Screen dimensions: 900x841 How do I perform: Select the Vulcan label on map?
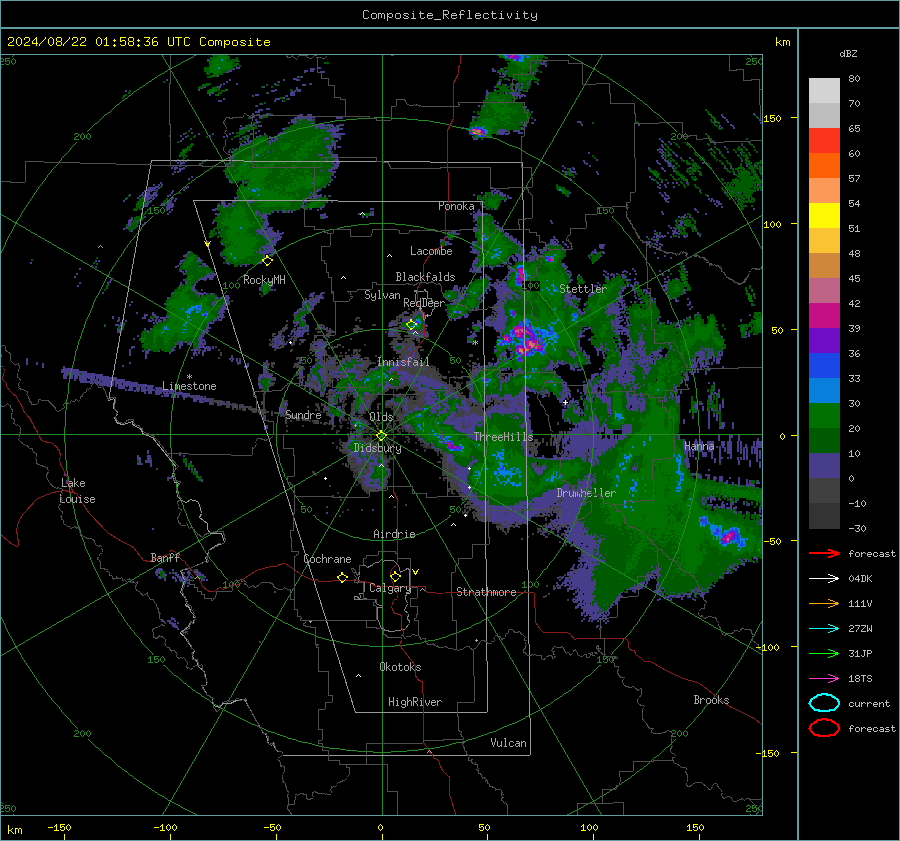point(508,743)
